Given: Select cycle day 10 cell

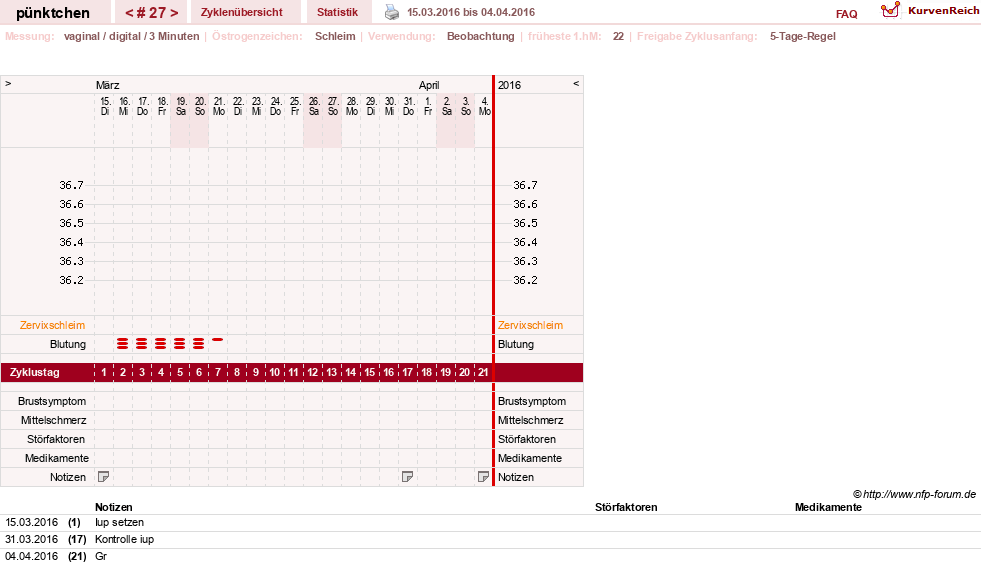Looking at the screenshot, I should 275,372.
